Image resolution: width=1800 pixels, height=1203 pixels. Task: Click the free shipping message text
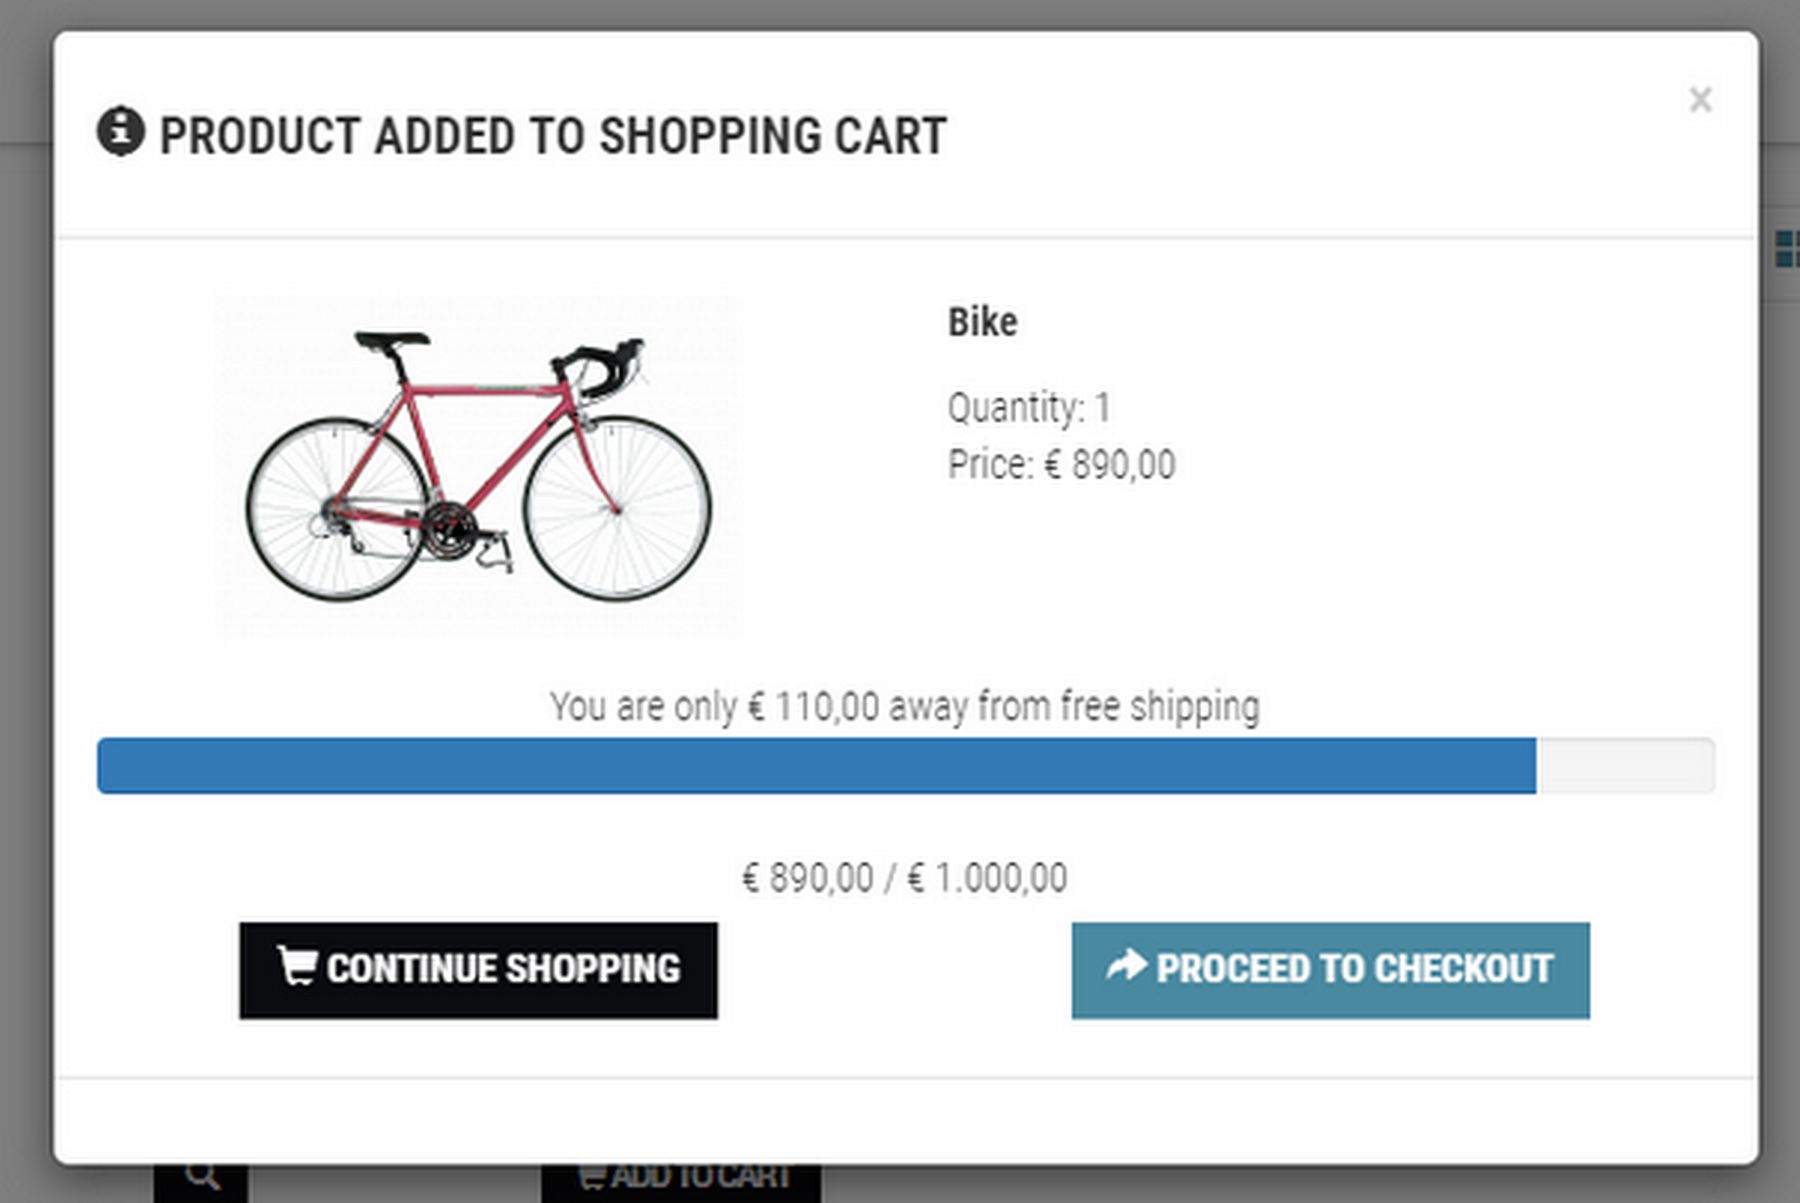click(x=904, y=706)
